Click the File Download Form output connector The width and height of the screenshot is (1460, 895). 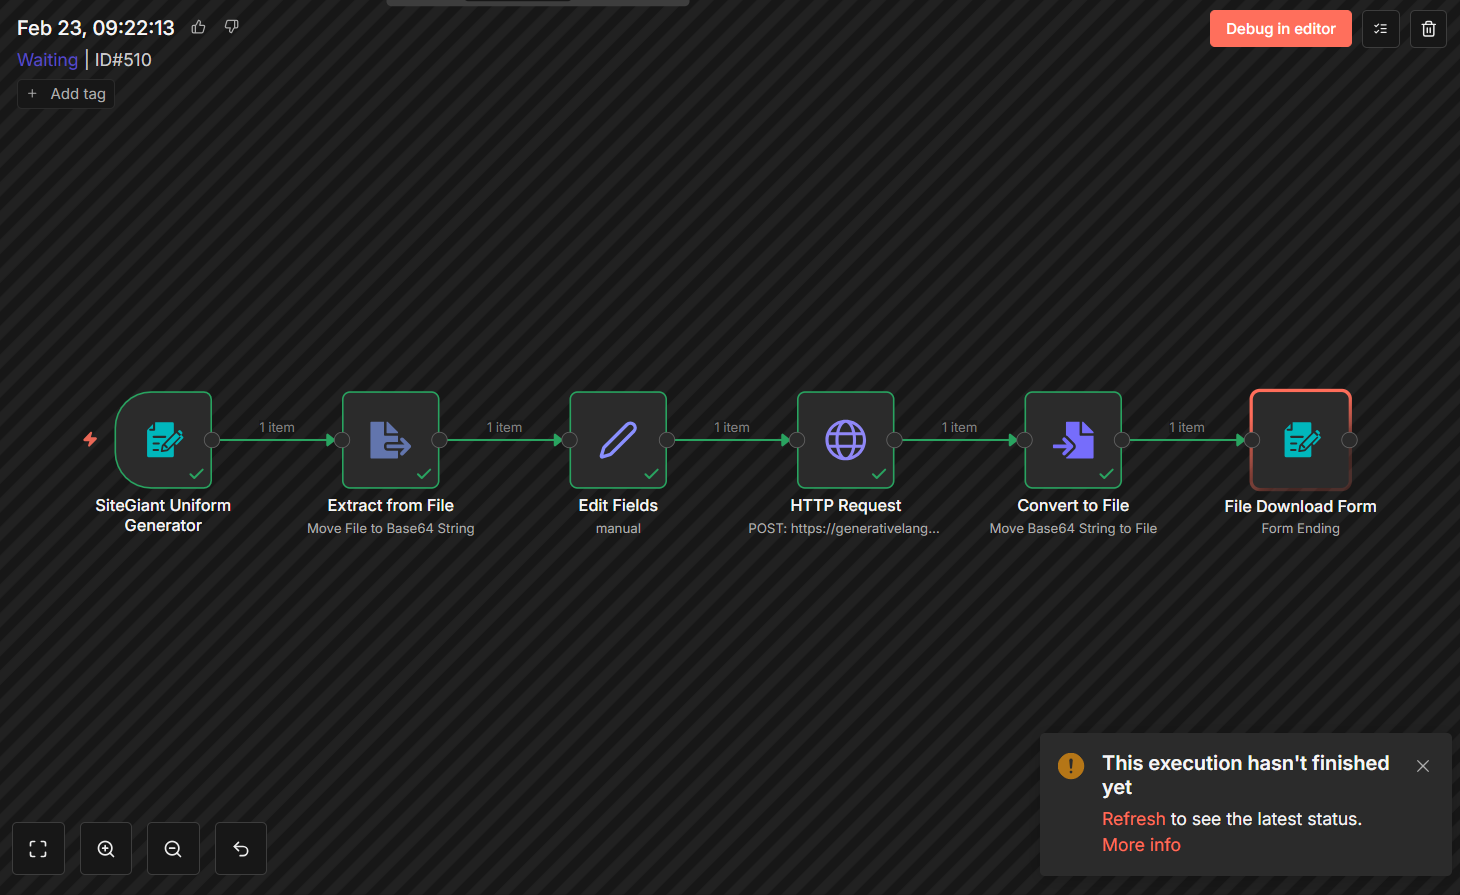click(1349, 440)
